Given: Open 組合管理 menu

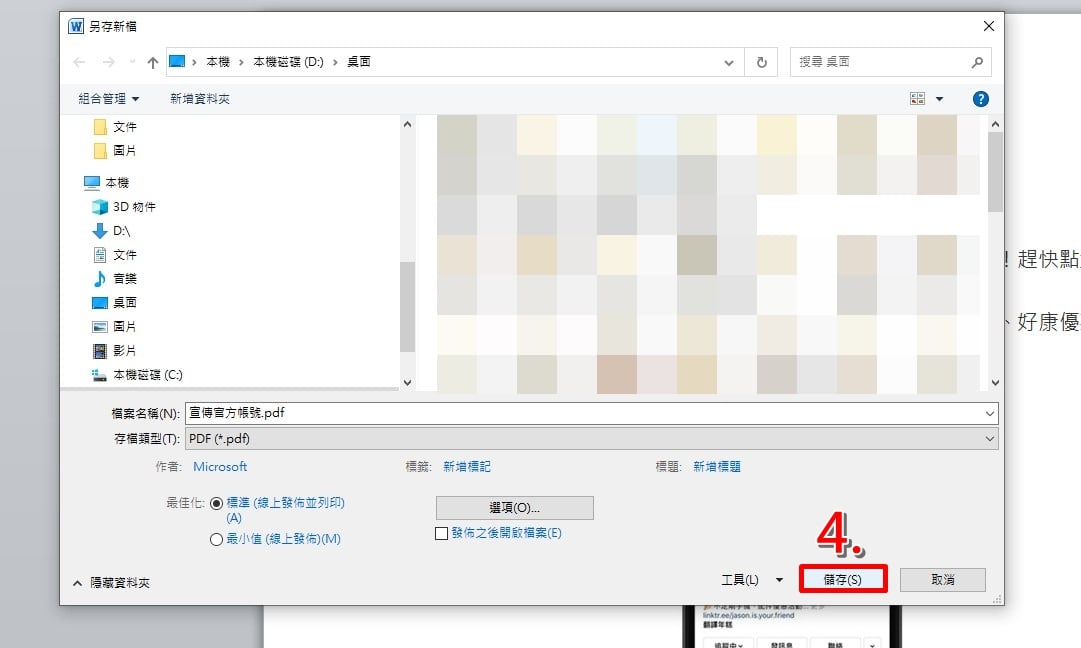Looking at the screenshot, I should point(108,99).
